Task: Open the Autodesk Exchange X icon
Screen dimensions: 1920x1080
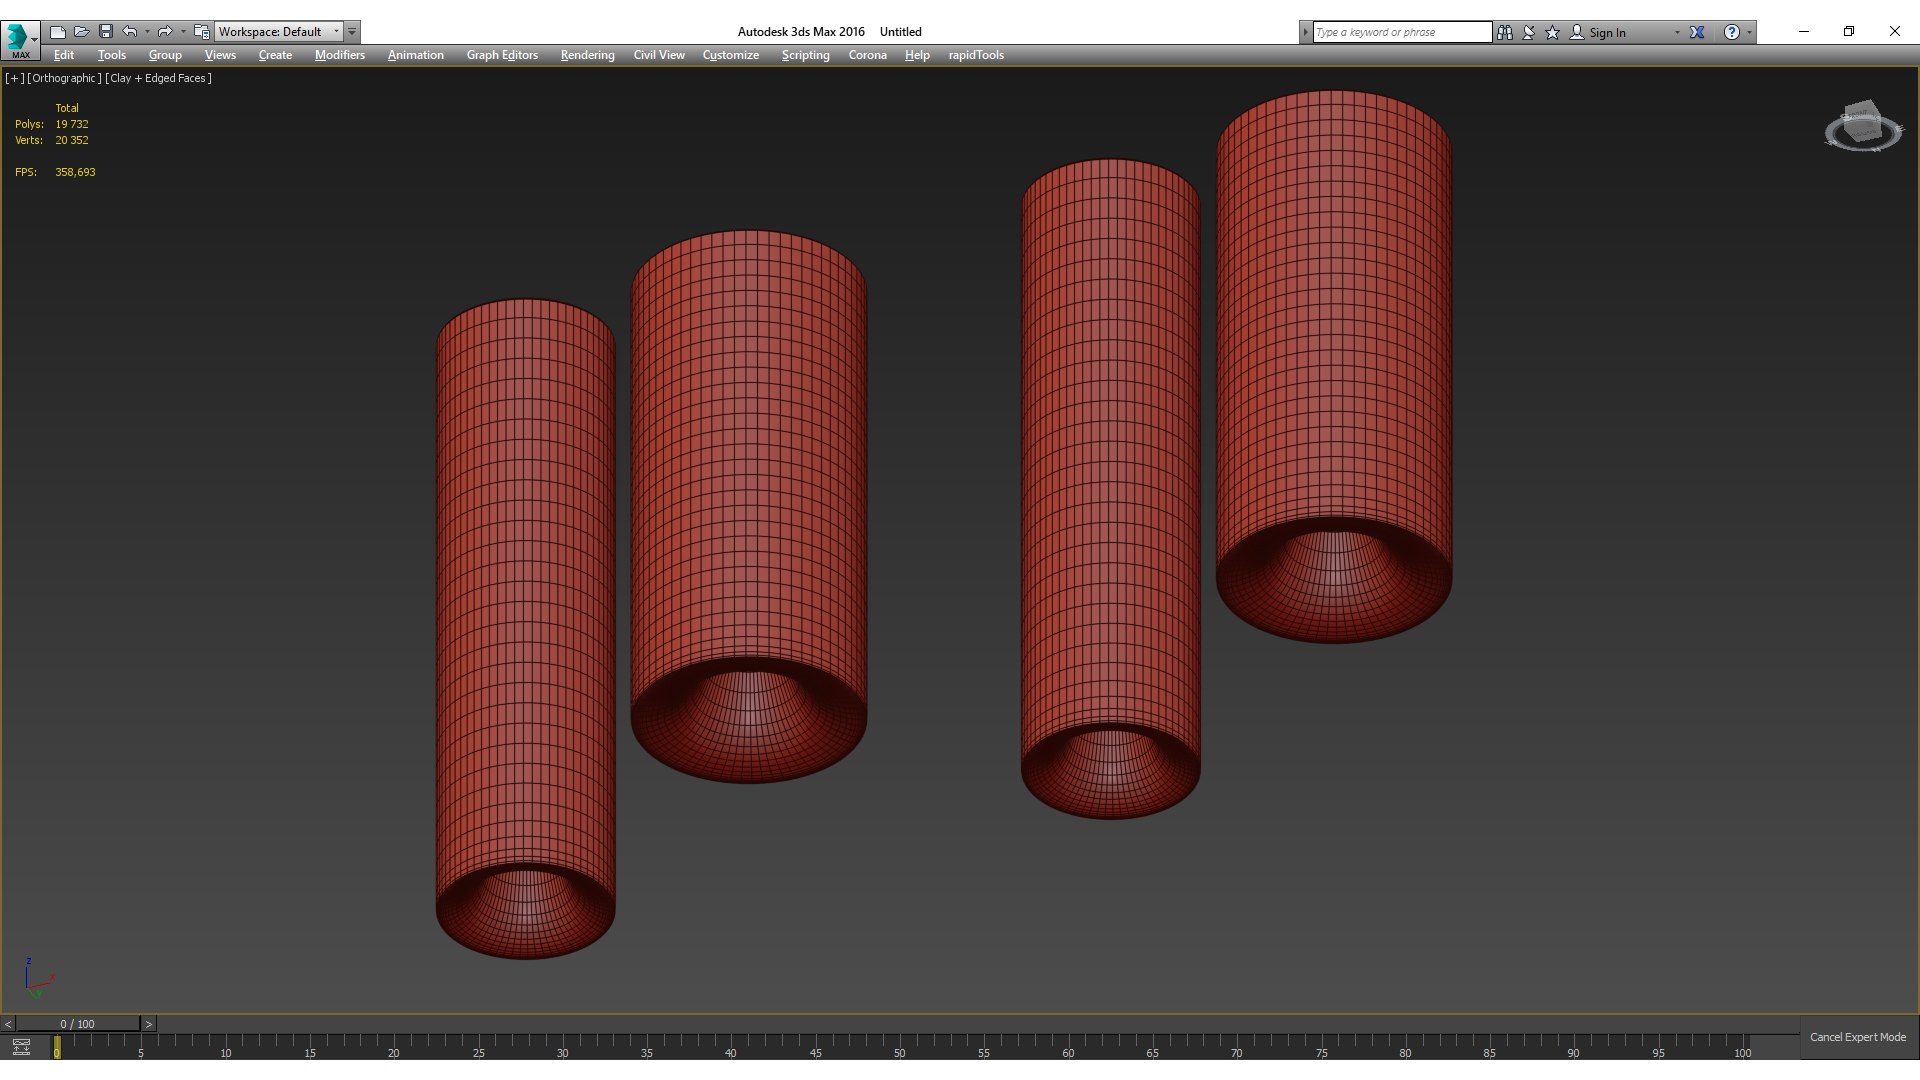Action: click(x=1697, y=32)
